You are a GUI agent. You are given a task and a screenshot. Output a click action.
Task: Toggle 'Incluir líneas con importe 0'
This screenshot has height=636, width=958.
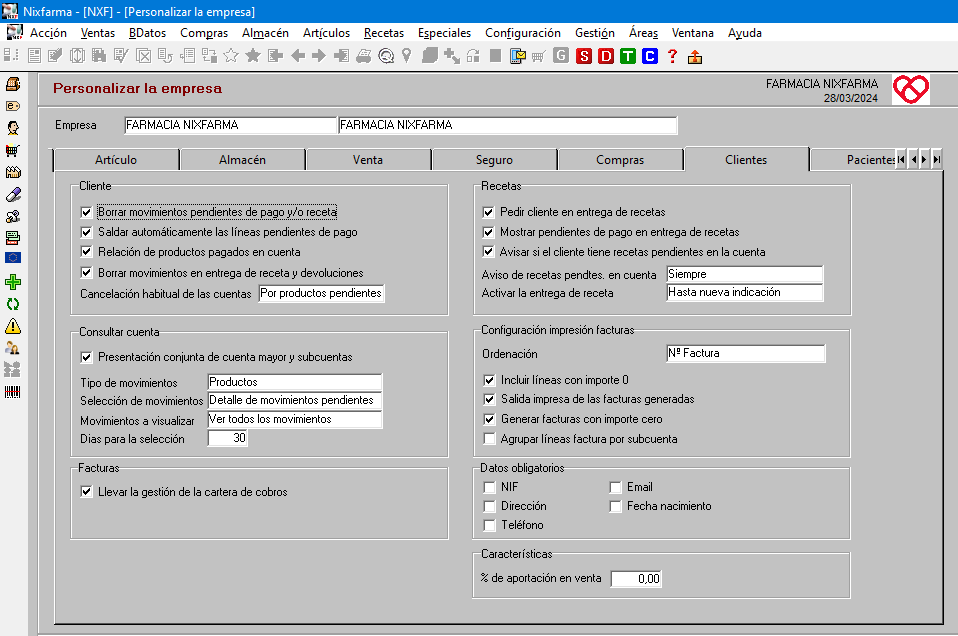(489, 380)
